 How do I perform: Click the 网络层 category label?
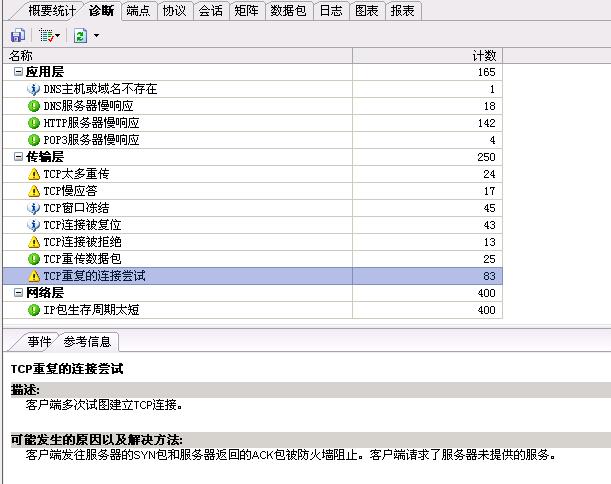click(45, 293)
